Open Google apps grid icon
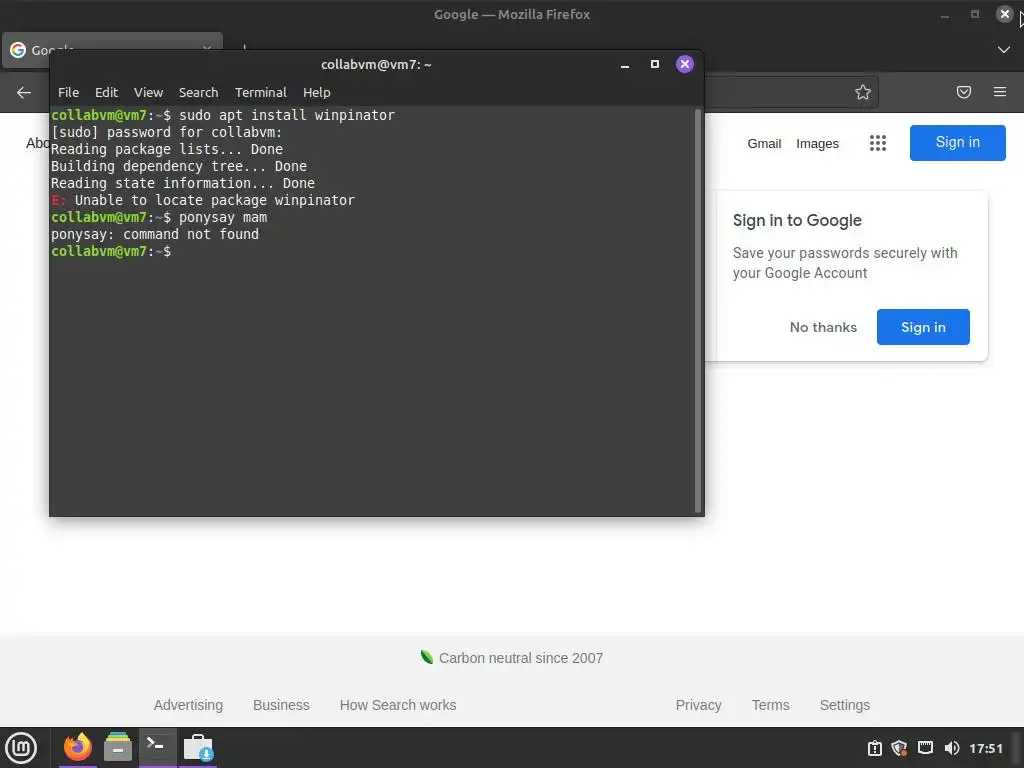The width and height of the screenshot is (1024, 768). point(878,143)
